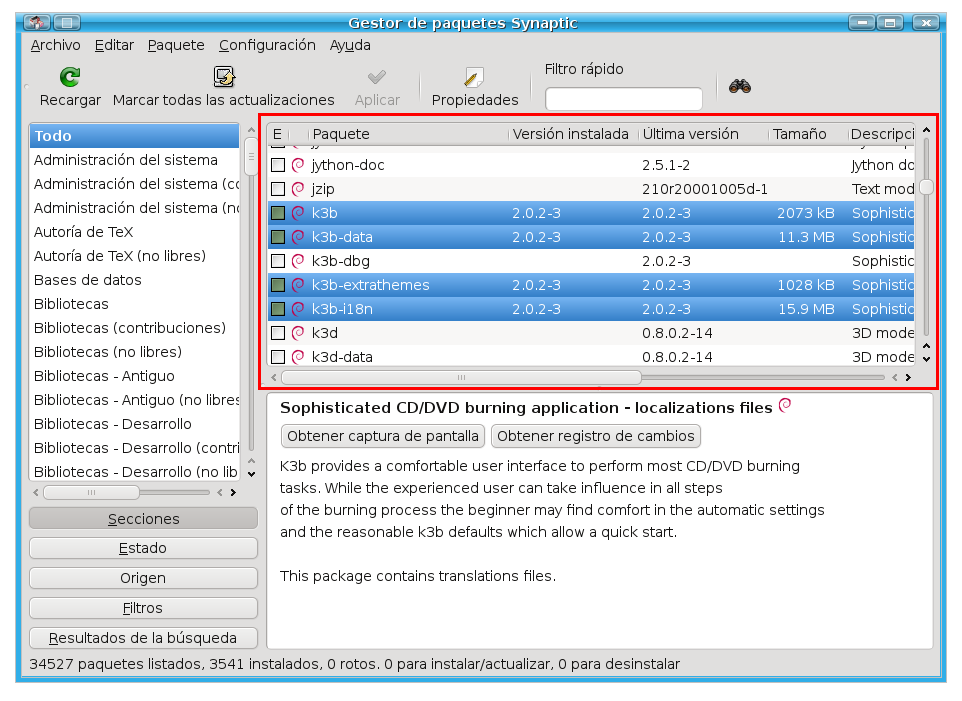Select Bibliotecas section
This screenshot has height=701, width=962.
[134, 304]
